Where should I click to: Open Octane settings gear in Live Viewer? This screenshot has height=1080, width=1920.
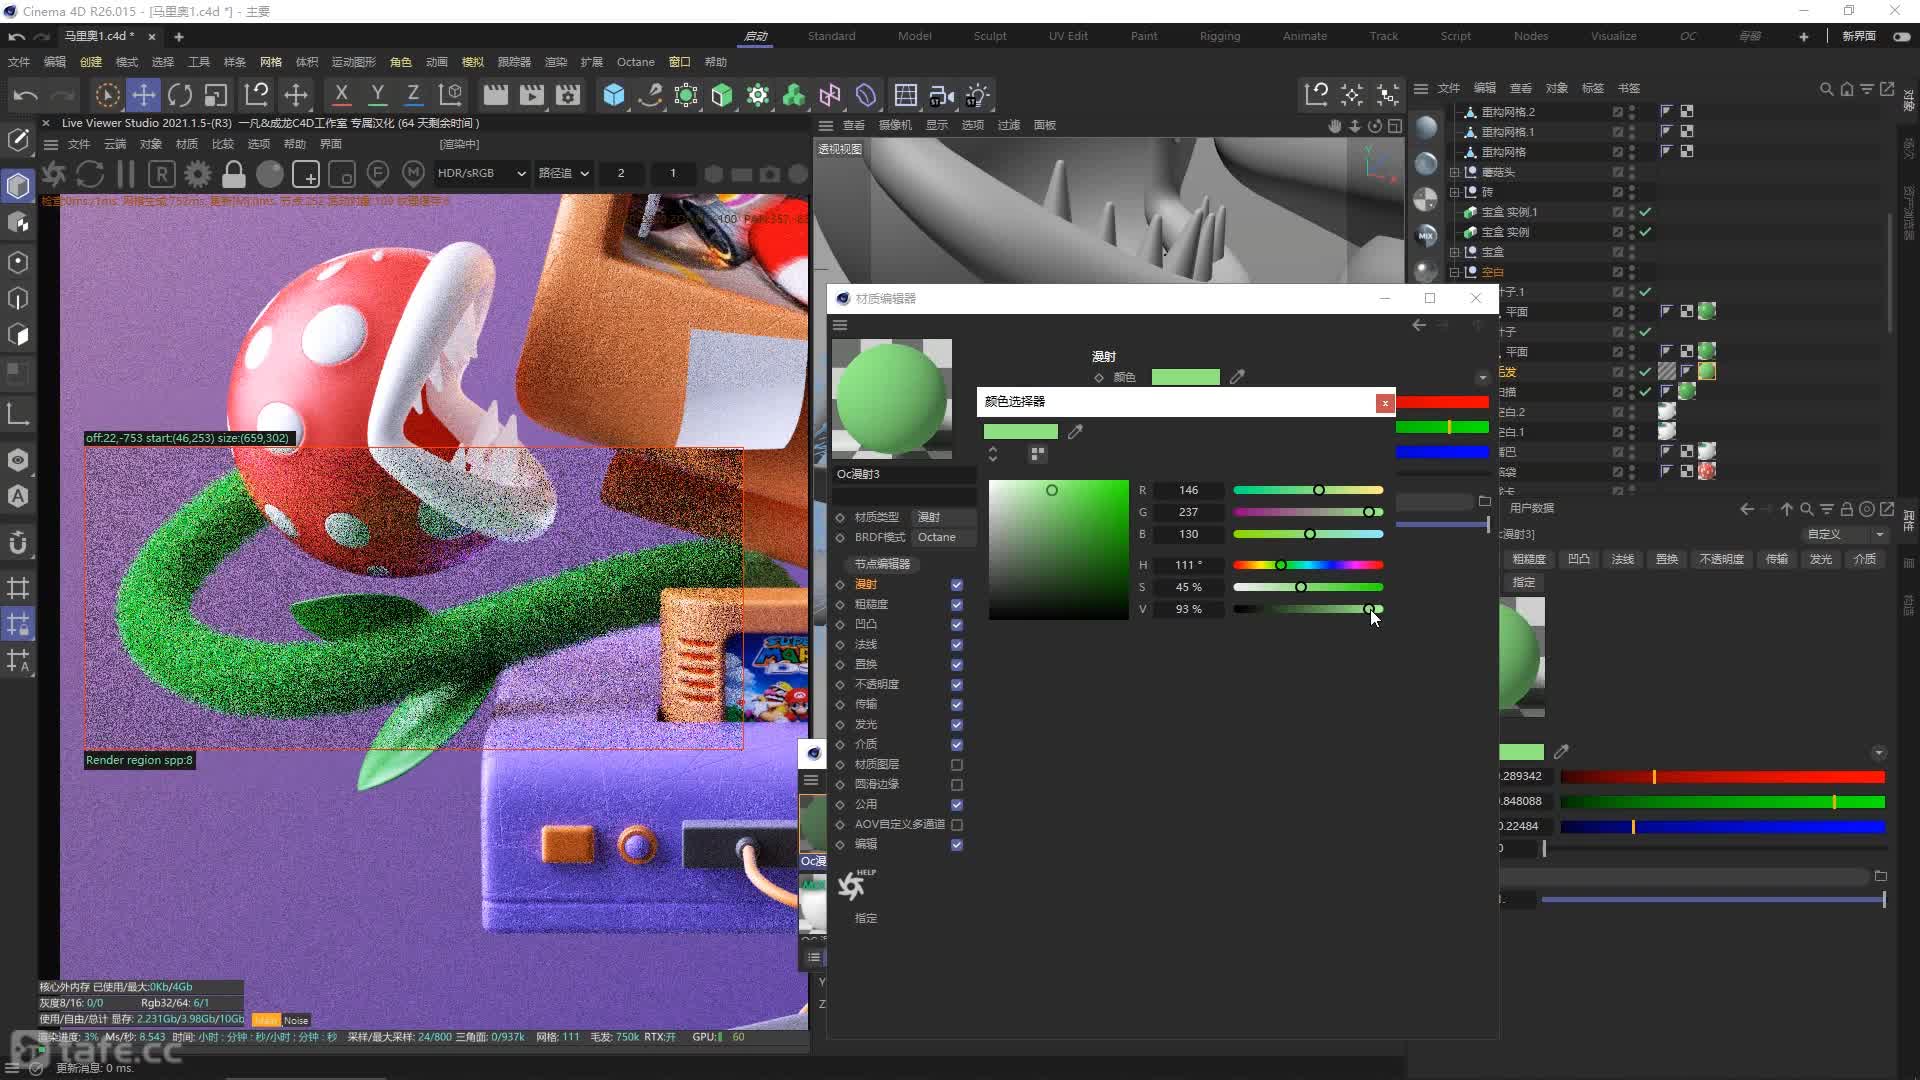[198, 174]
